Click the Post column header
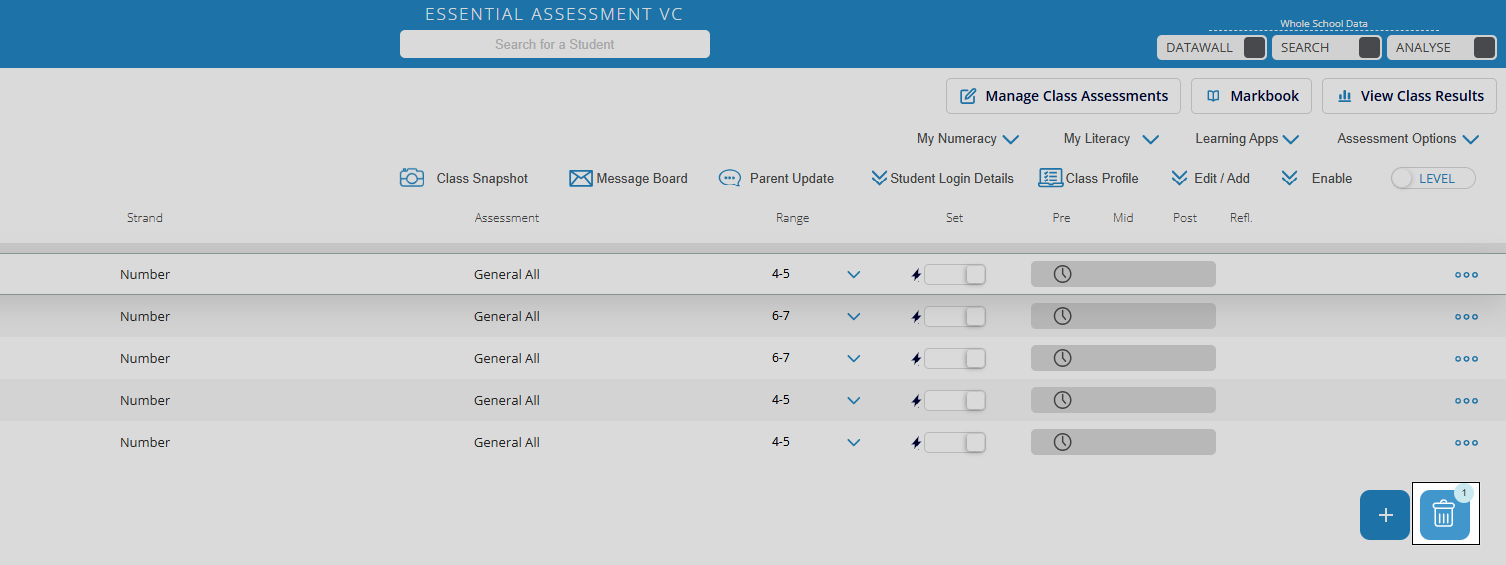Screen dimensions: 1506x565 [x=1185, y=218]
